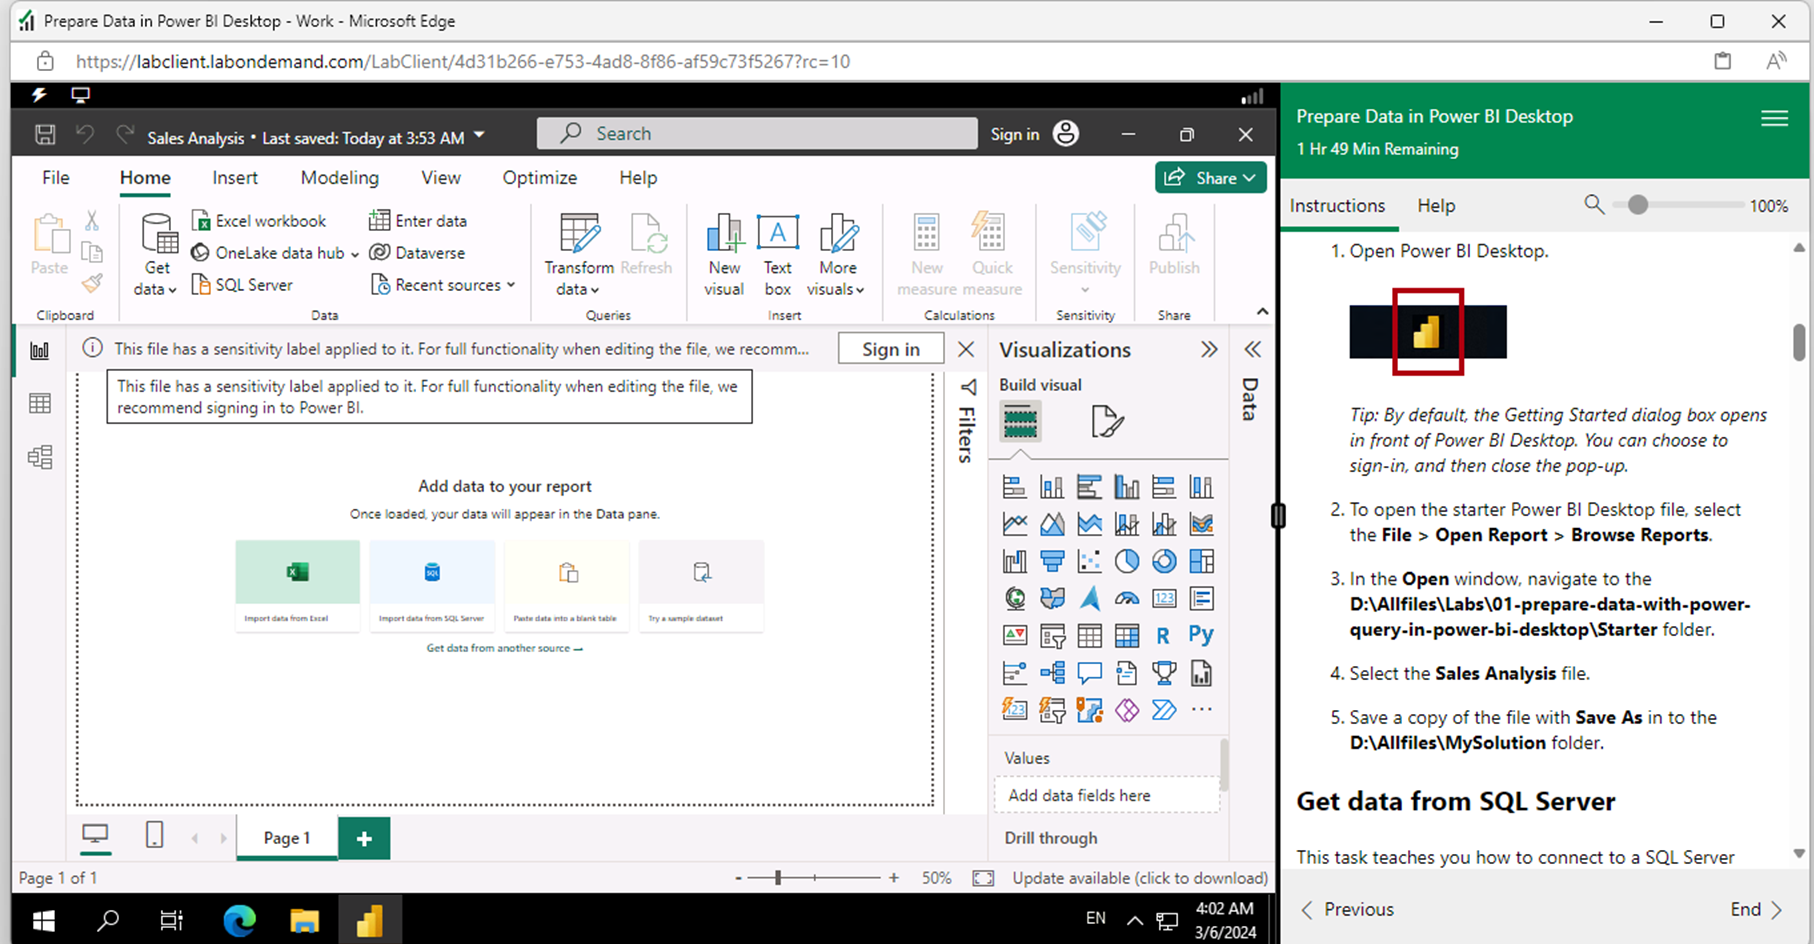The width and height of the screenshot is (1814, 944).
Task: Go to Previous lab page
Action: point(1347,909)
